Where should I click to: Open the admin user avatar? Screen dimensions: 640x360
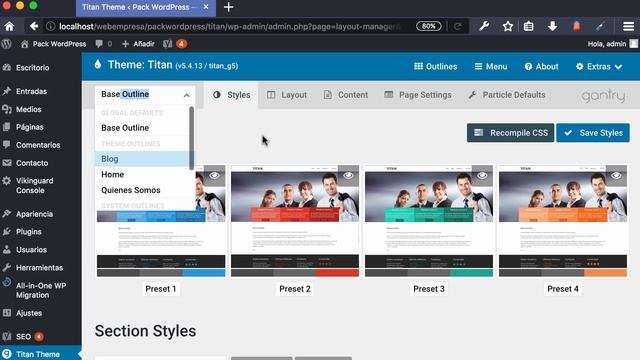point(633,44)
